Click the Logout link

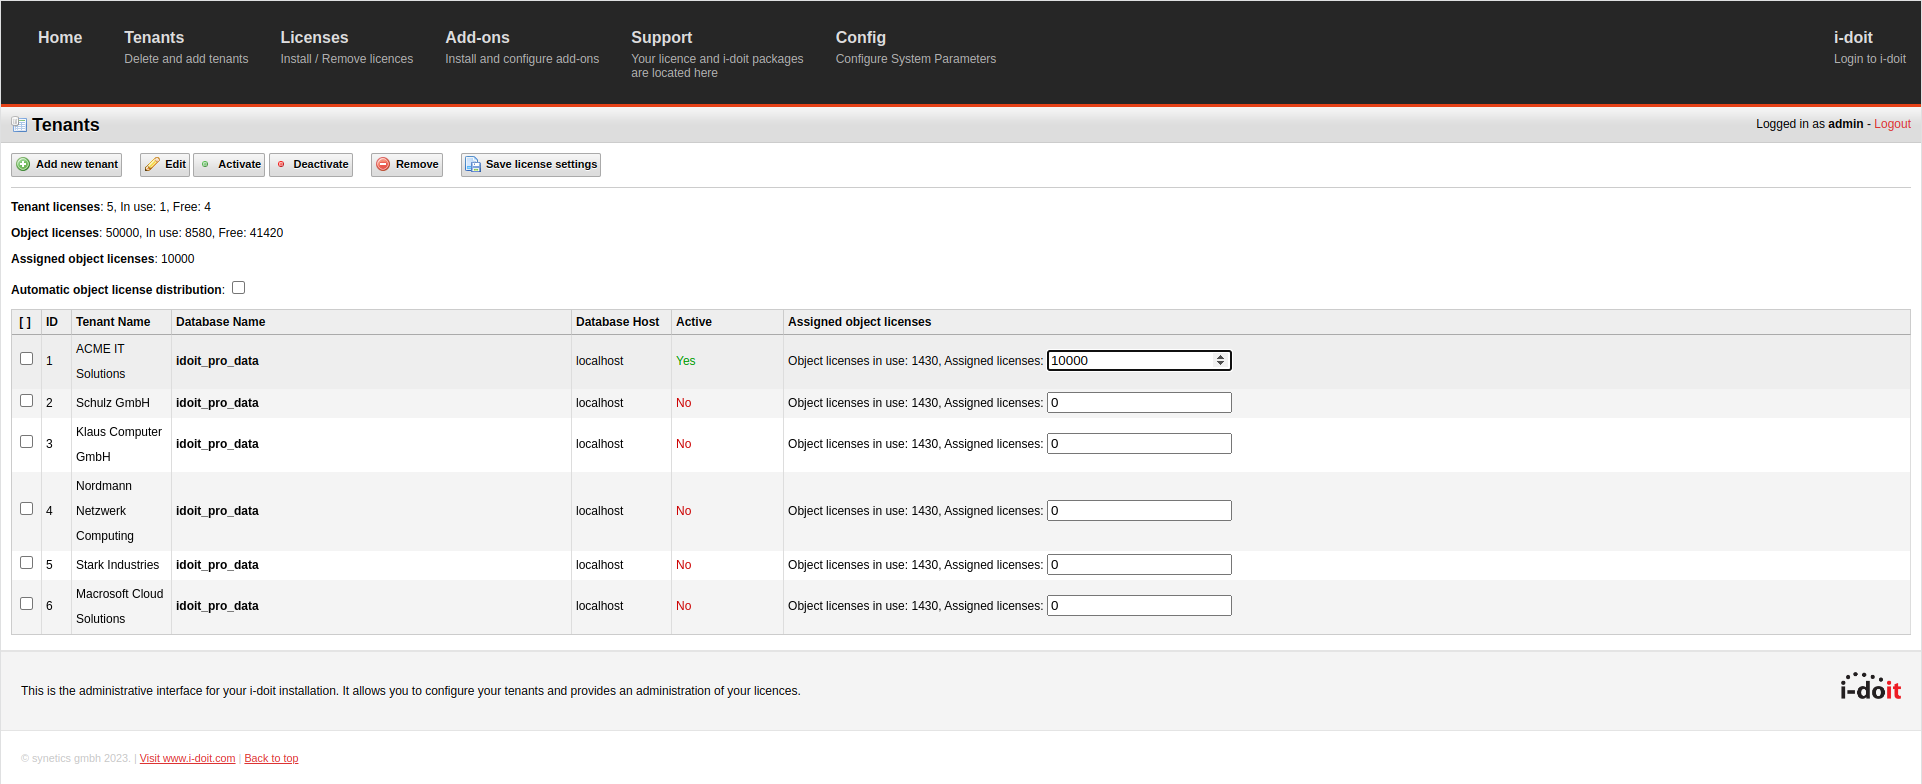1892,124
